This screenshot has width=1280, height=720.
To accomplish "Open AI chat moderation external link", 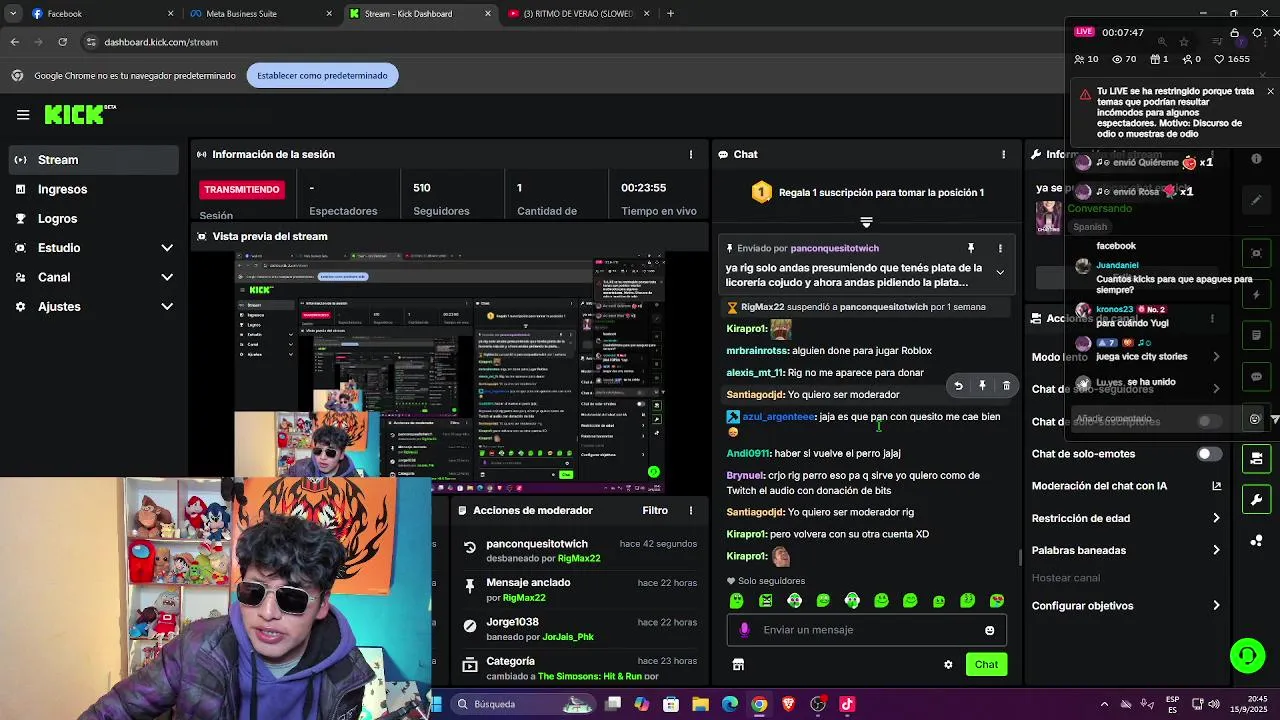I will 1216,486.
